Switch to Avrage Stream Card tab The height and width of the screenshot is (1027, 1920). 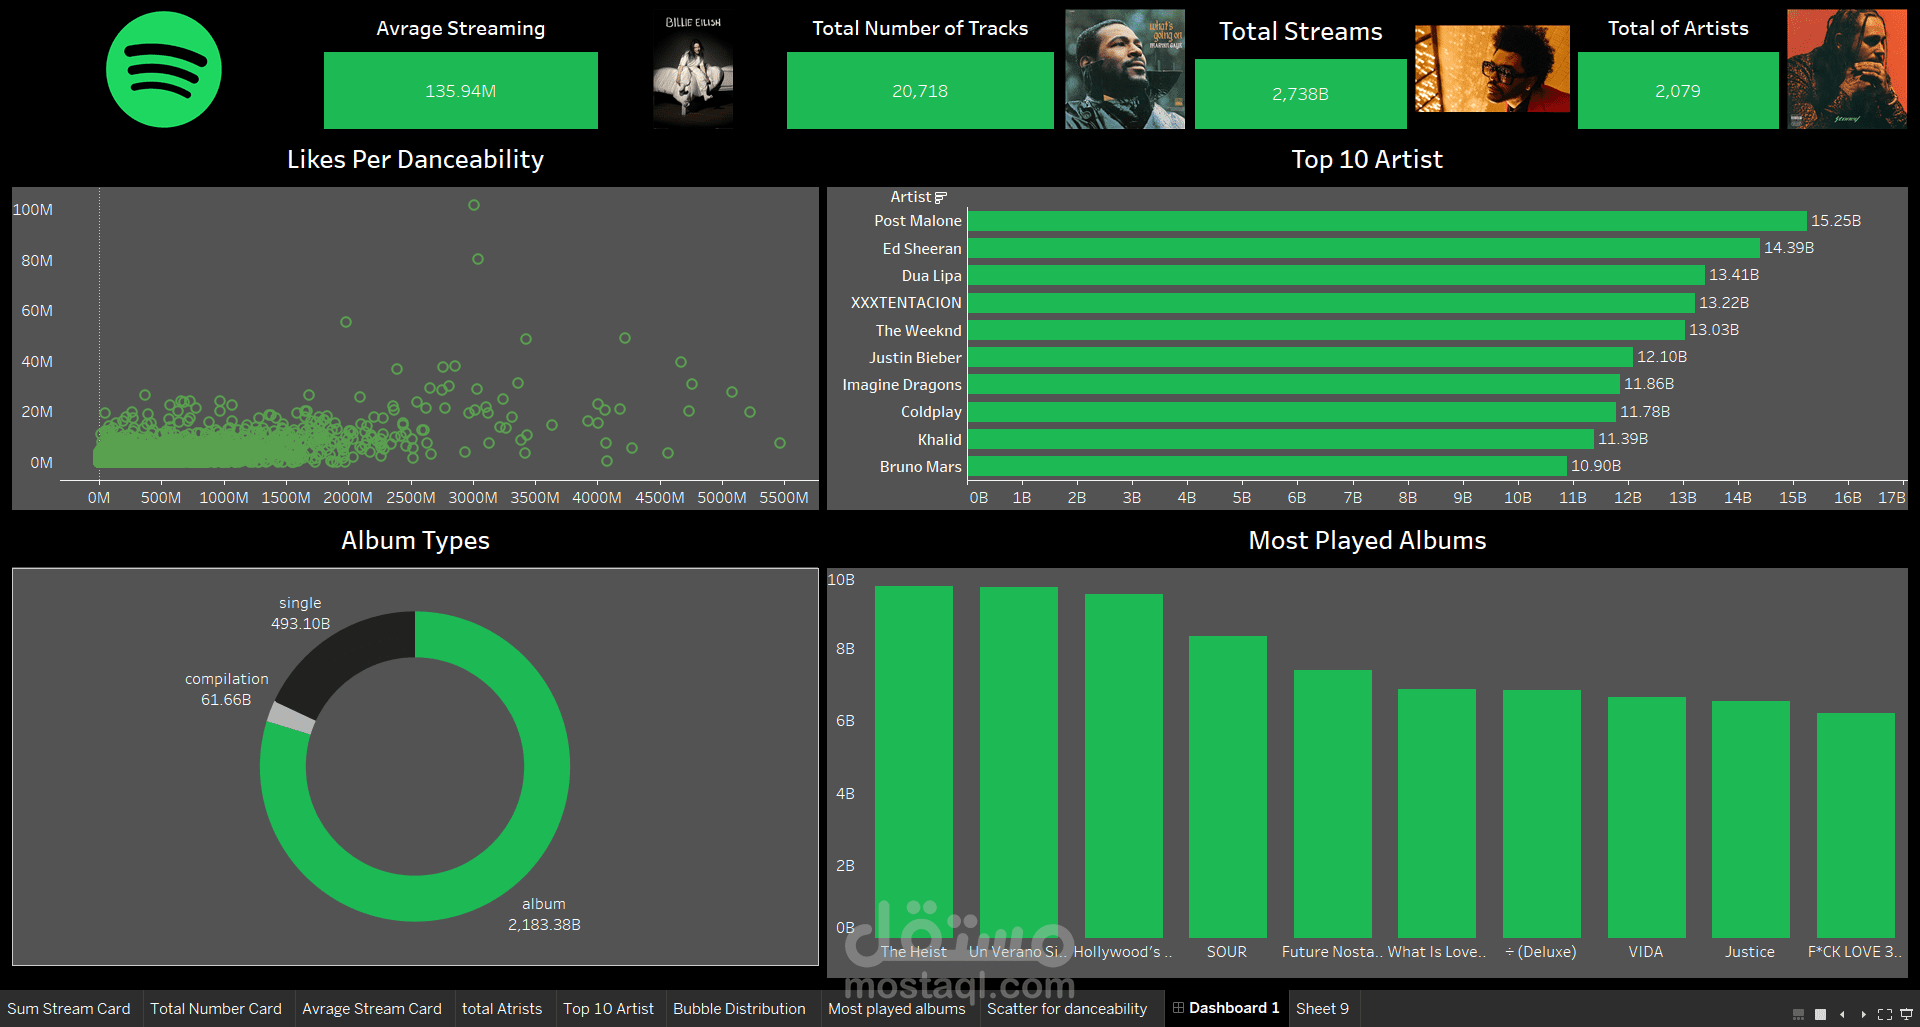click(x=372, y=1009)
